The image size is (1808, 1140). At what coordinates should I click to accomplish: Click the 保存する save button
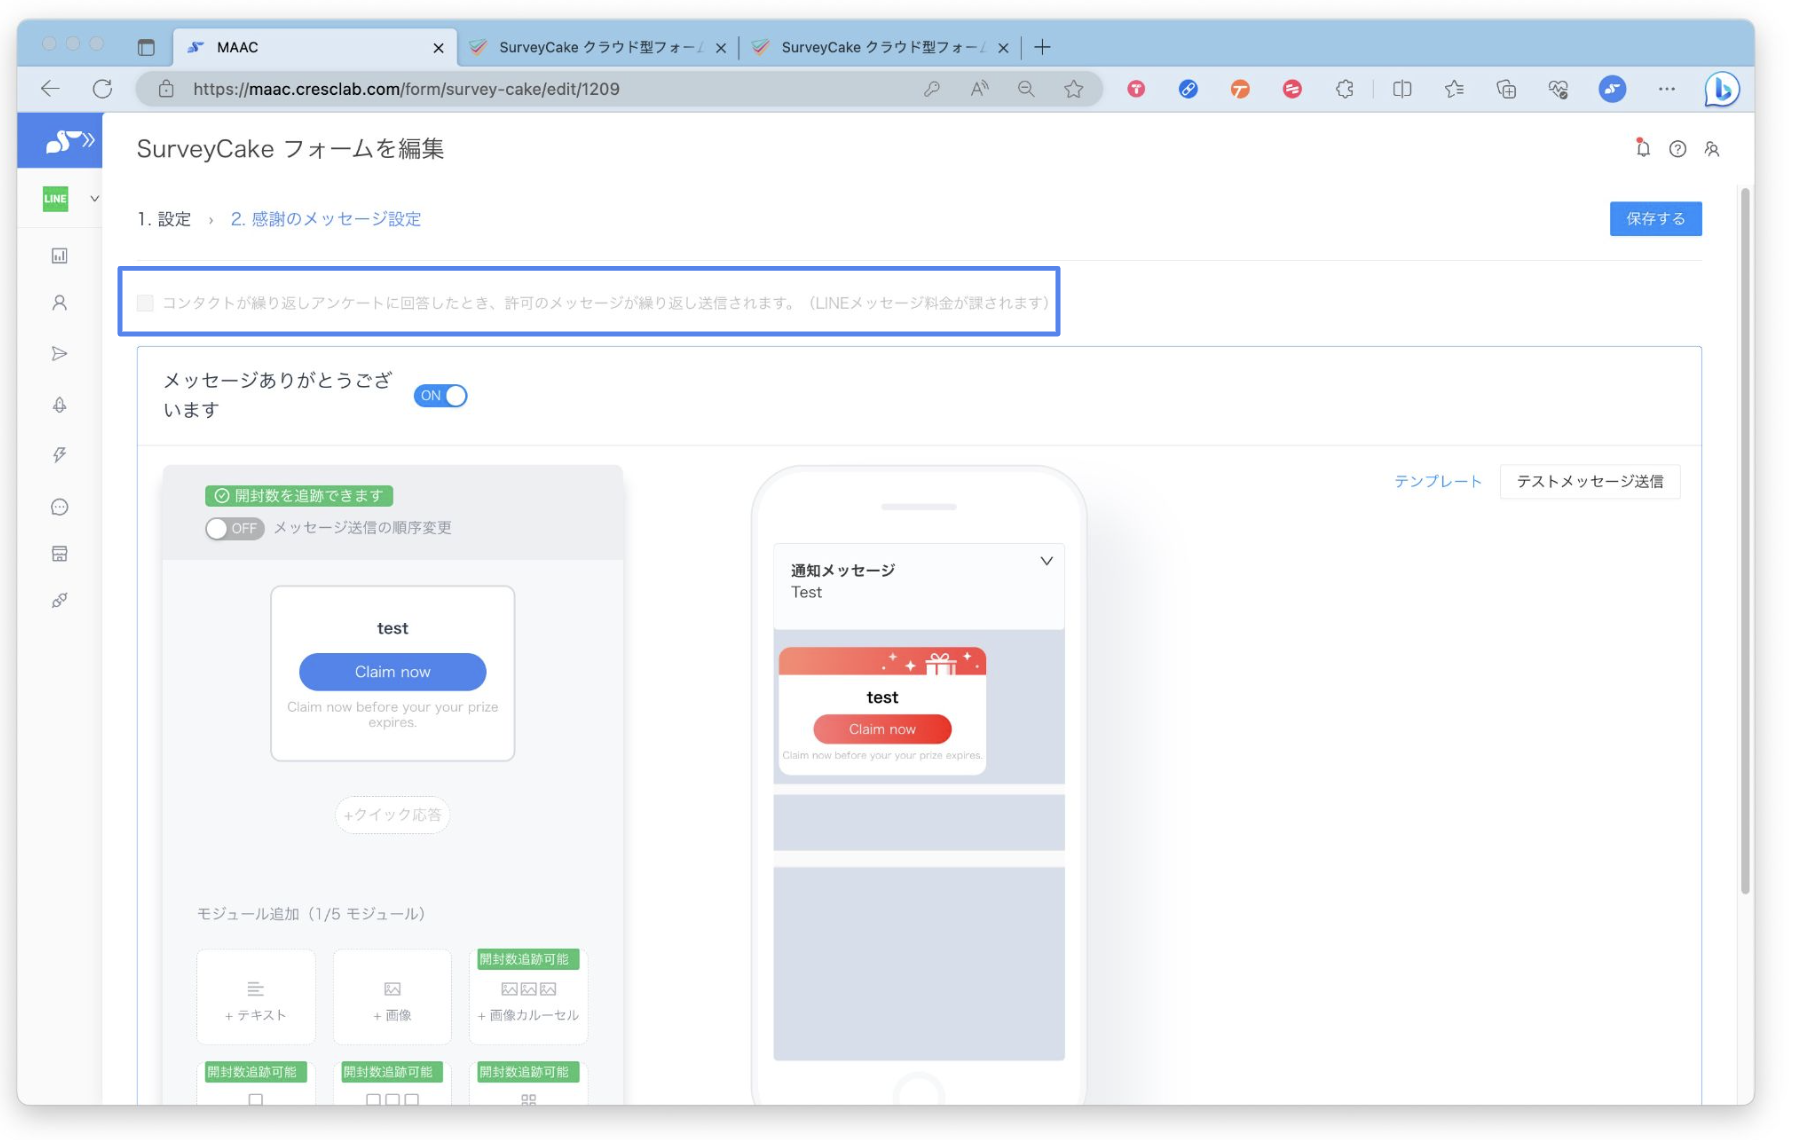(1655, 219)
